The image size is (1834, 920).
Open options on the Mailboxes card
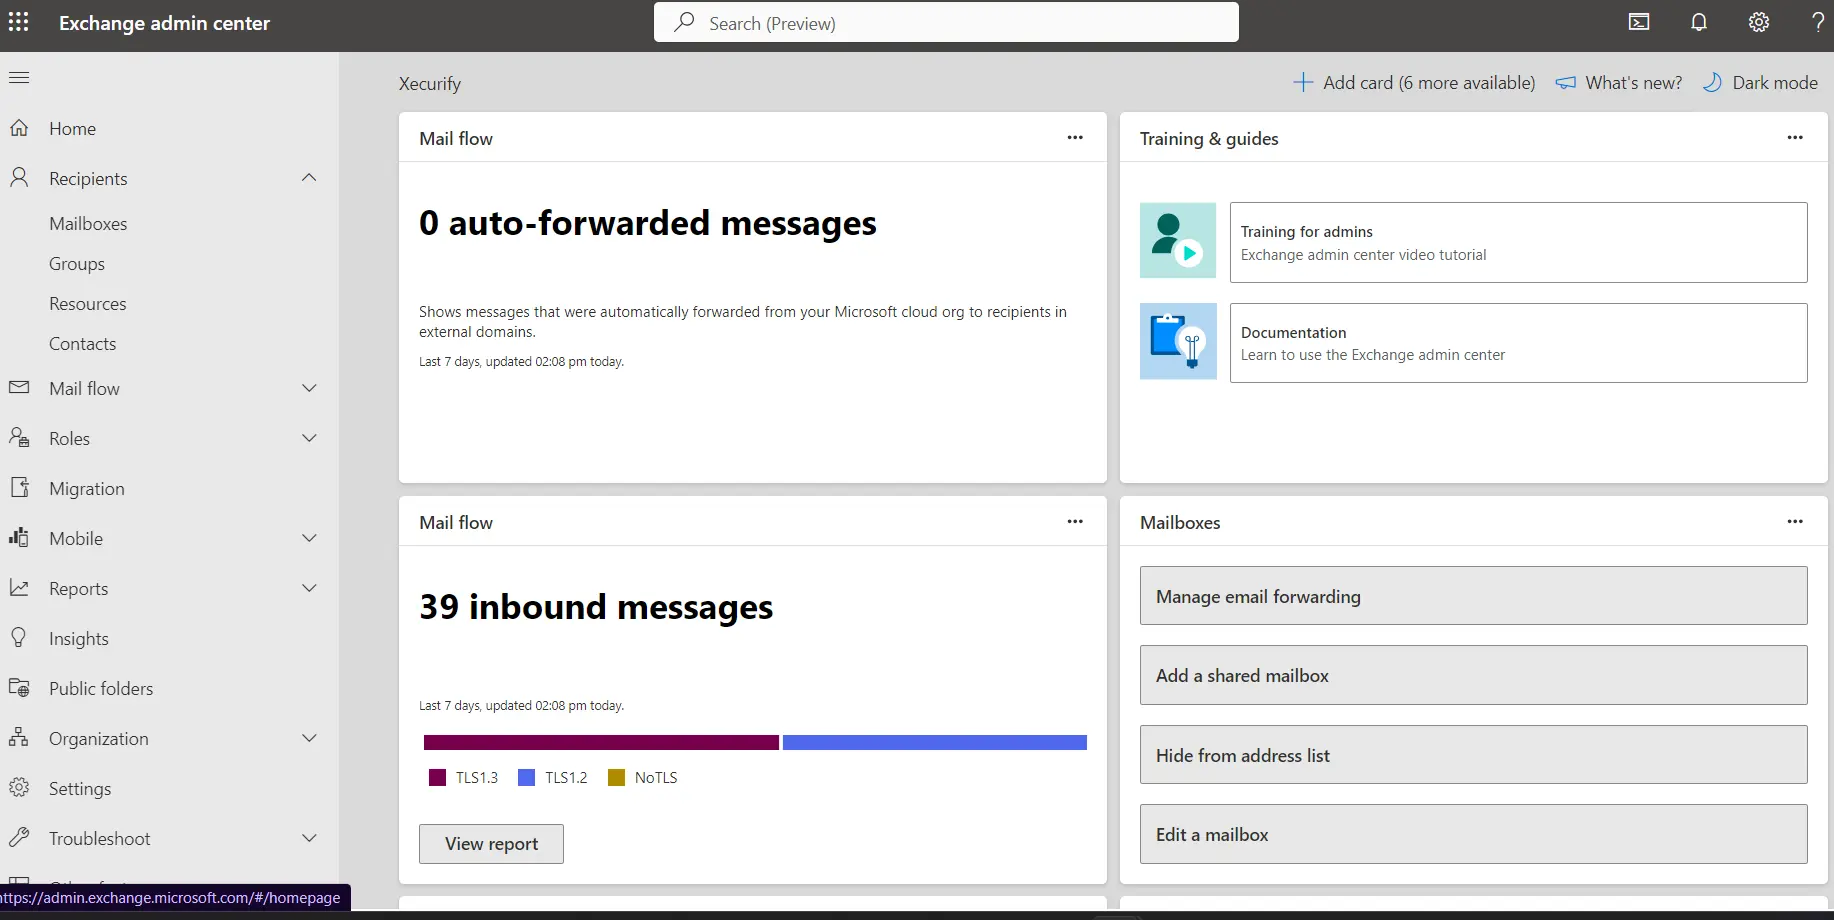pyautogui.click(x=1795, y=521)
